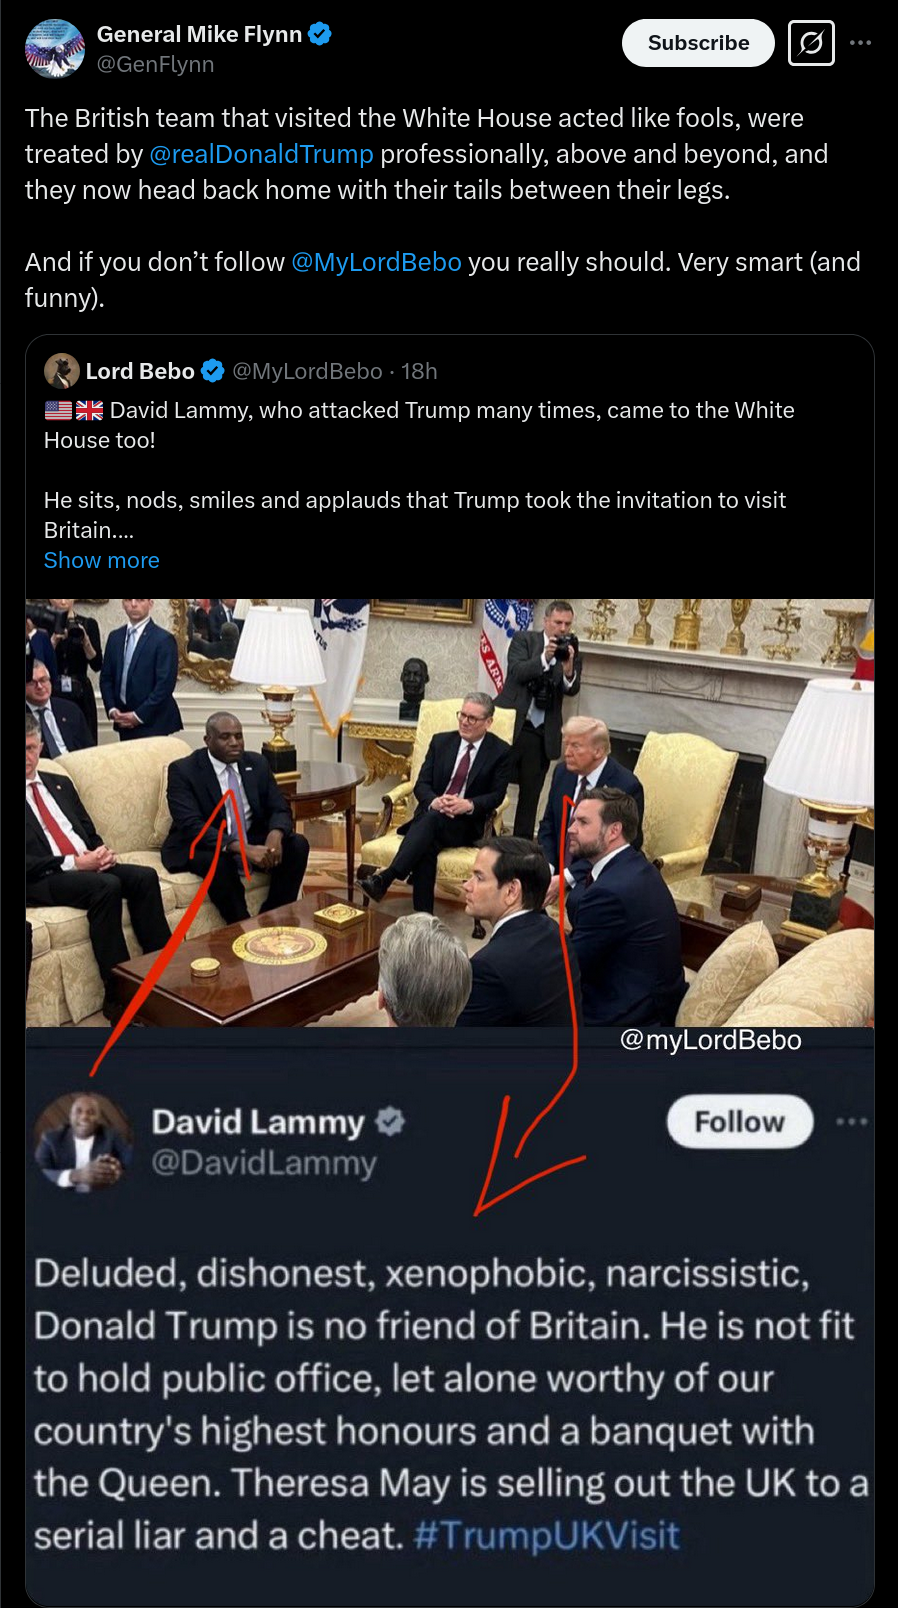Open the Oval Office meeting photo

[x=450, y=813]
